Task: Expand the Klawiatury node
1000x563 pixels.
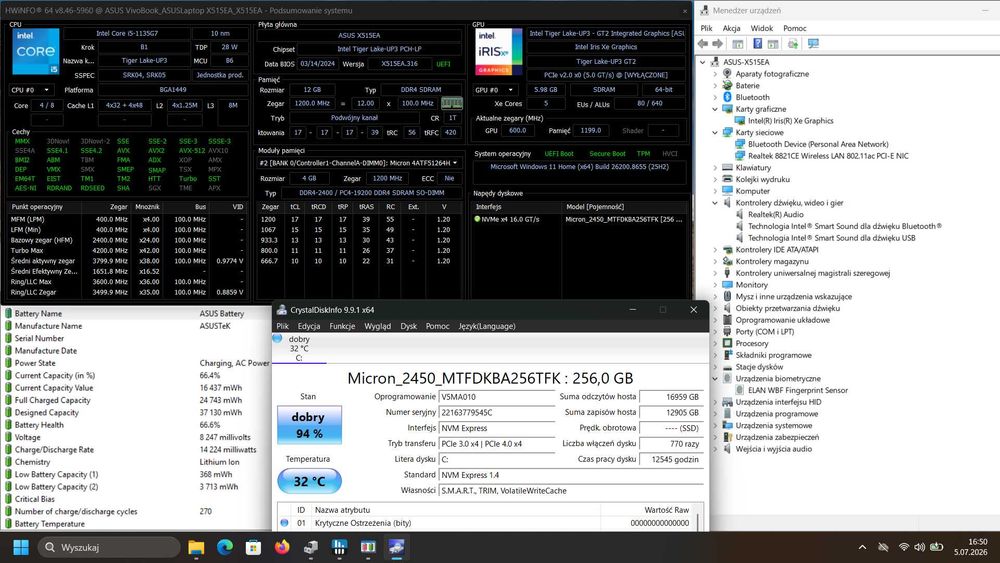Action: (x=715, y=168)
